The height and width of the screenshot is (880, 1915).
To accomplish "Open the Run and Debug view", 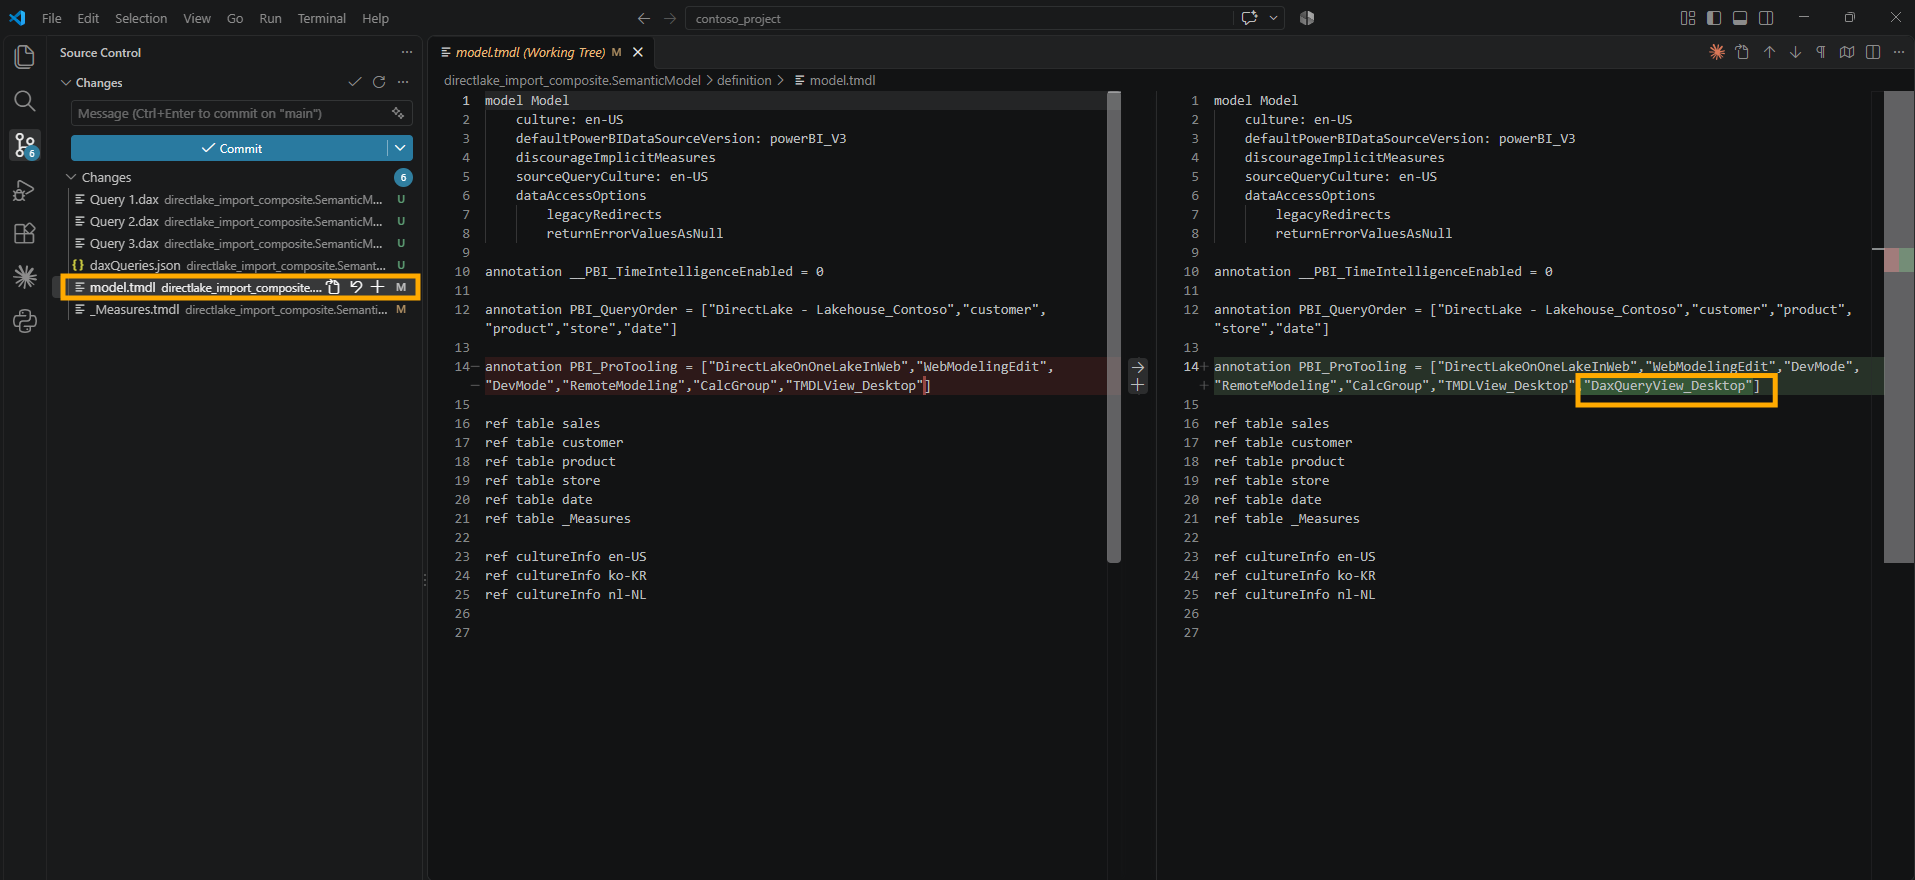I will [25, 190].
